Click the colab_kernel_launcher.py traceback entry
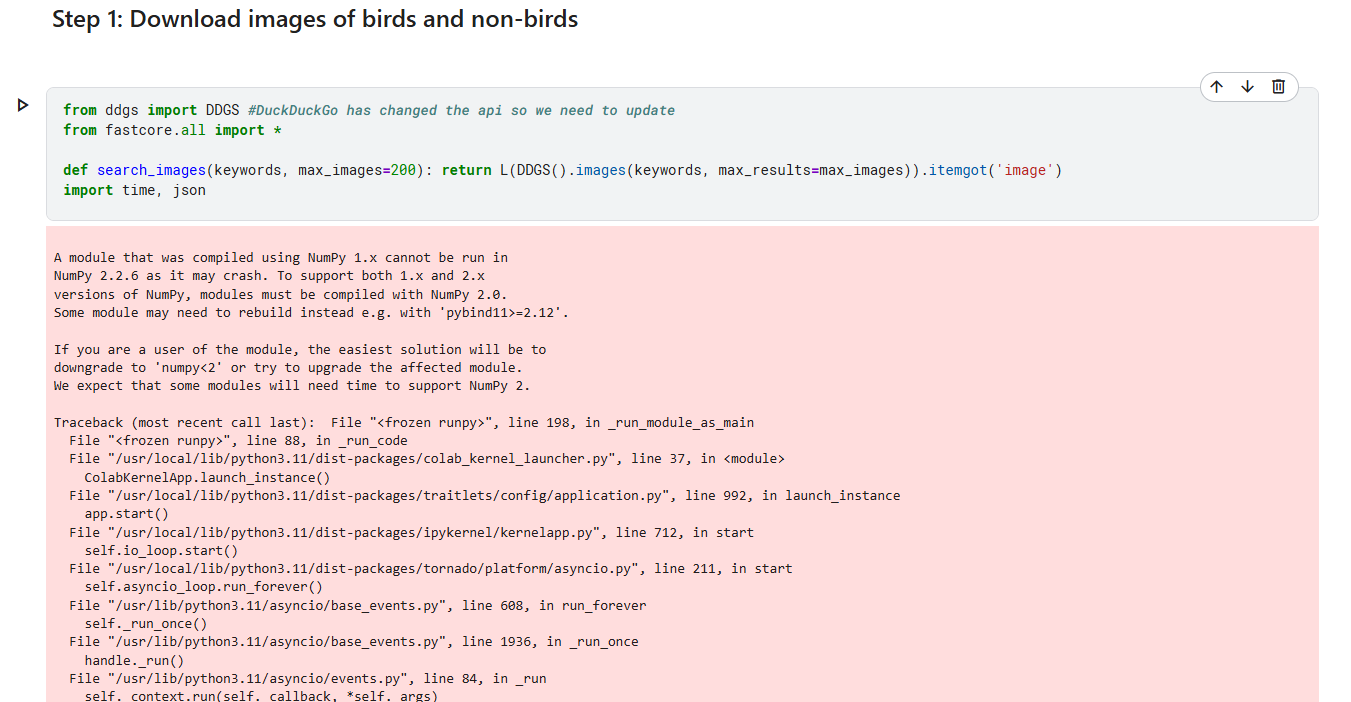The image size is (1351, 702). click(427, 459)
